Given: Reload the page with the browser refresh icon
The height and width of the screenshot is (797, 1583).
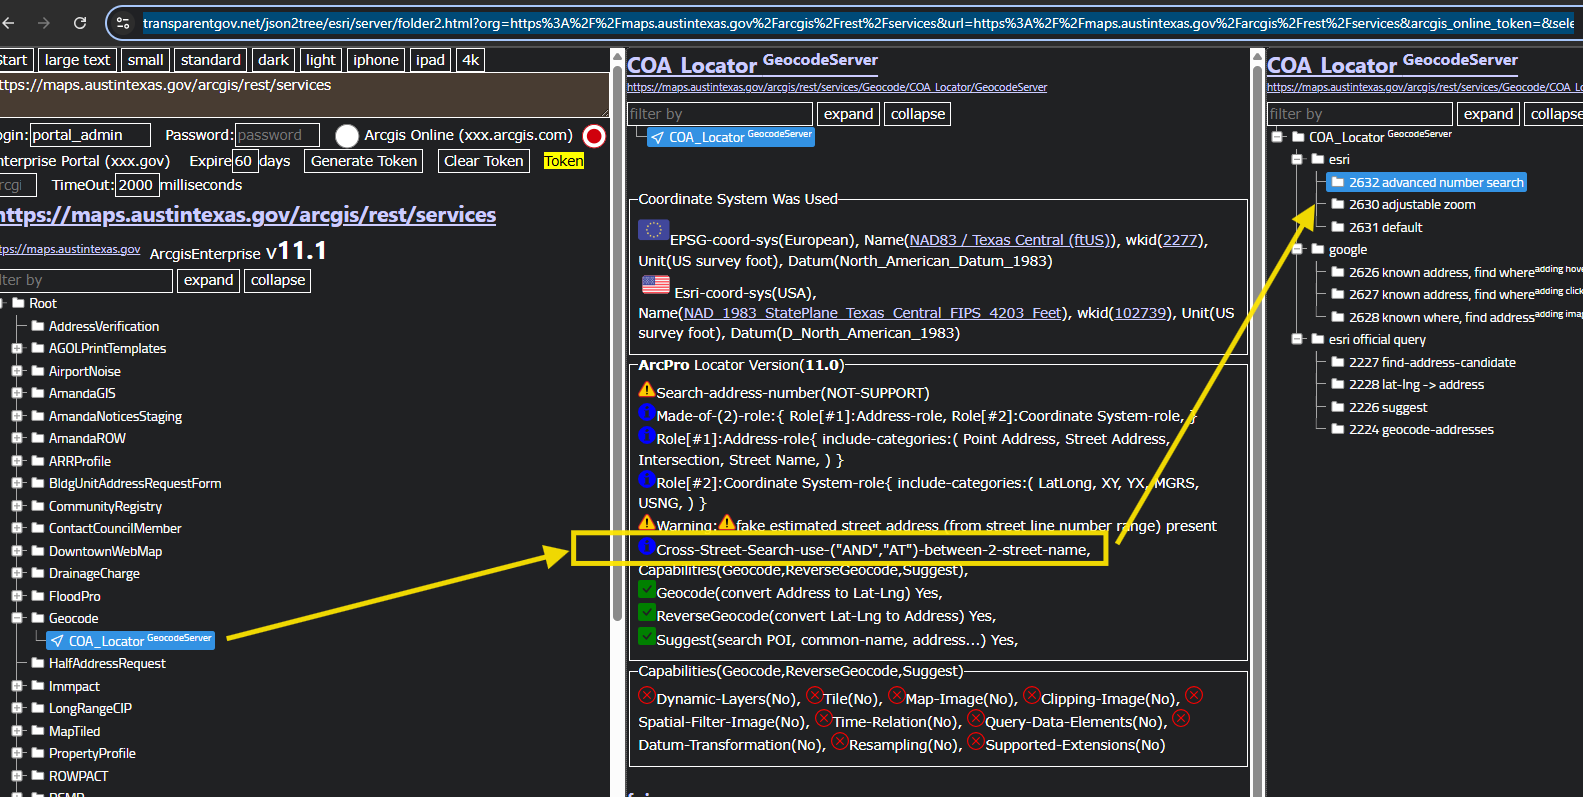Looking at the screenshot, I should [80, 22].
